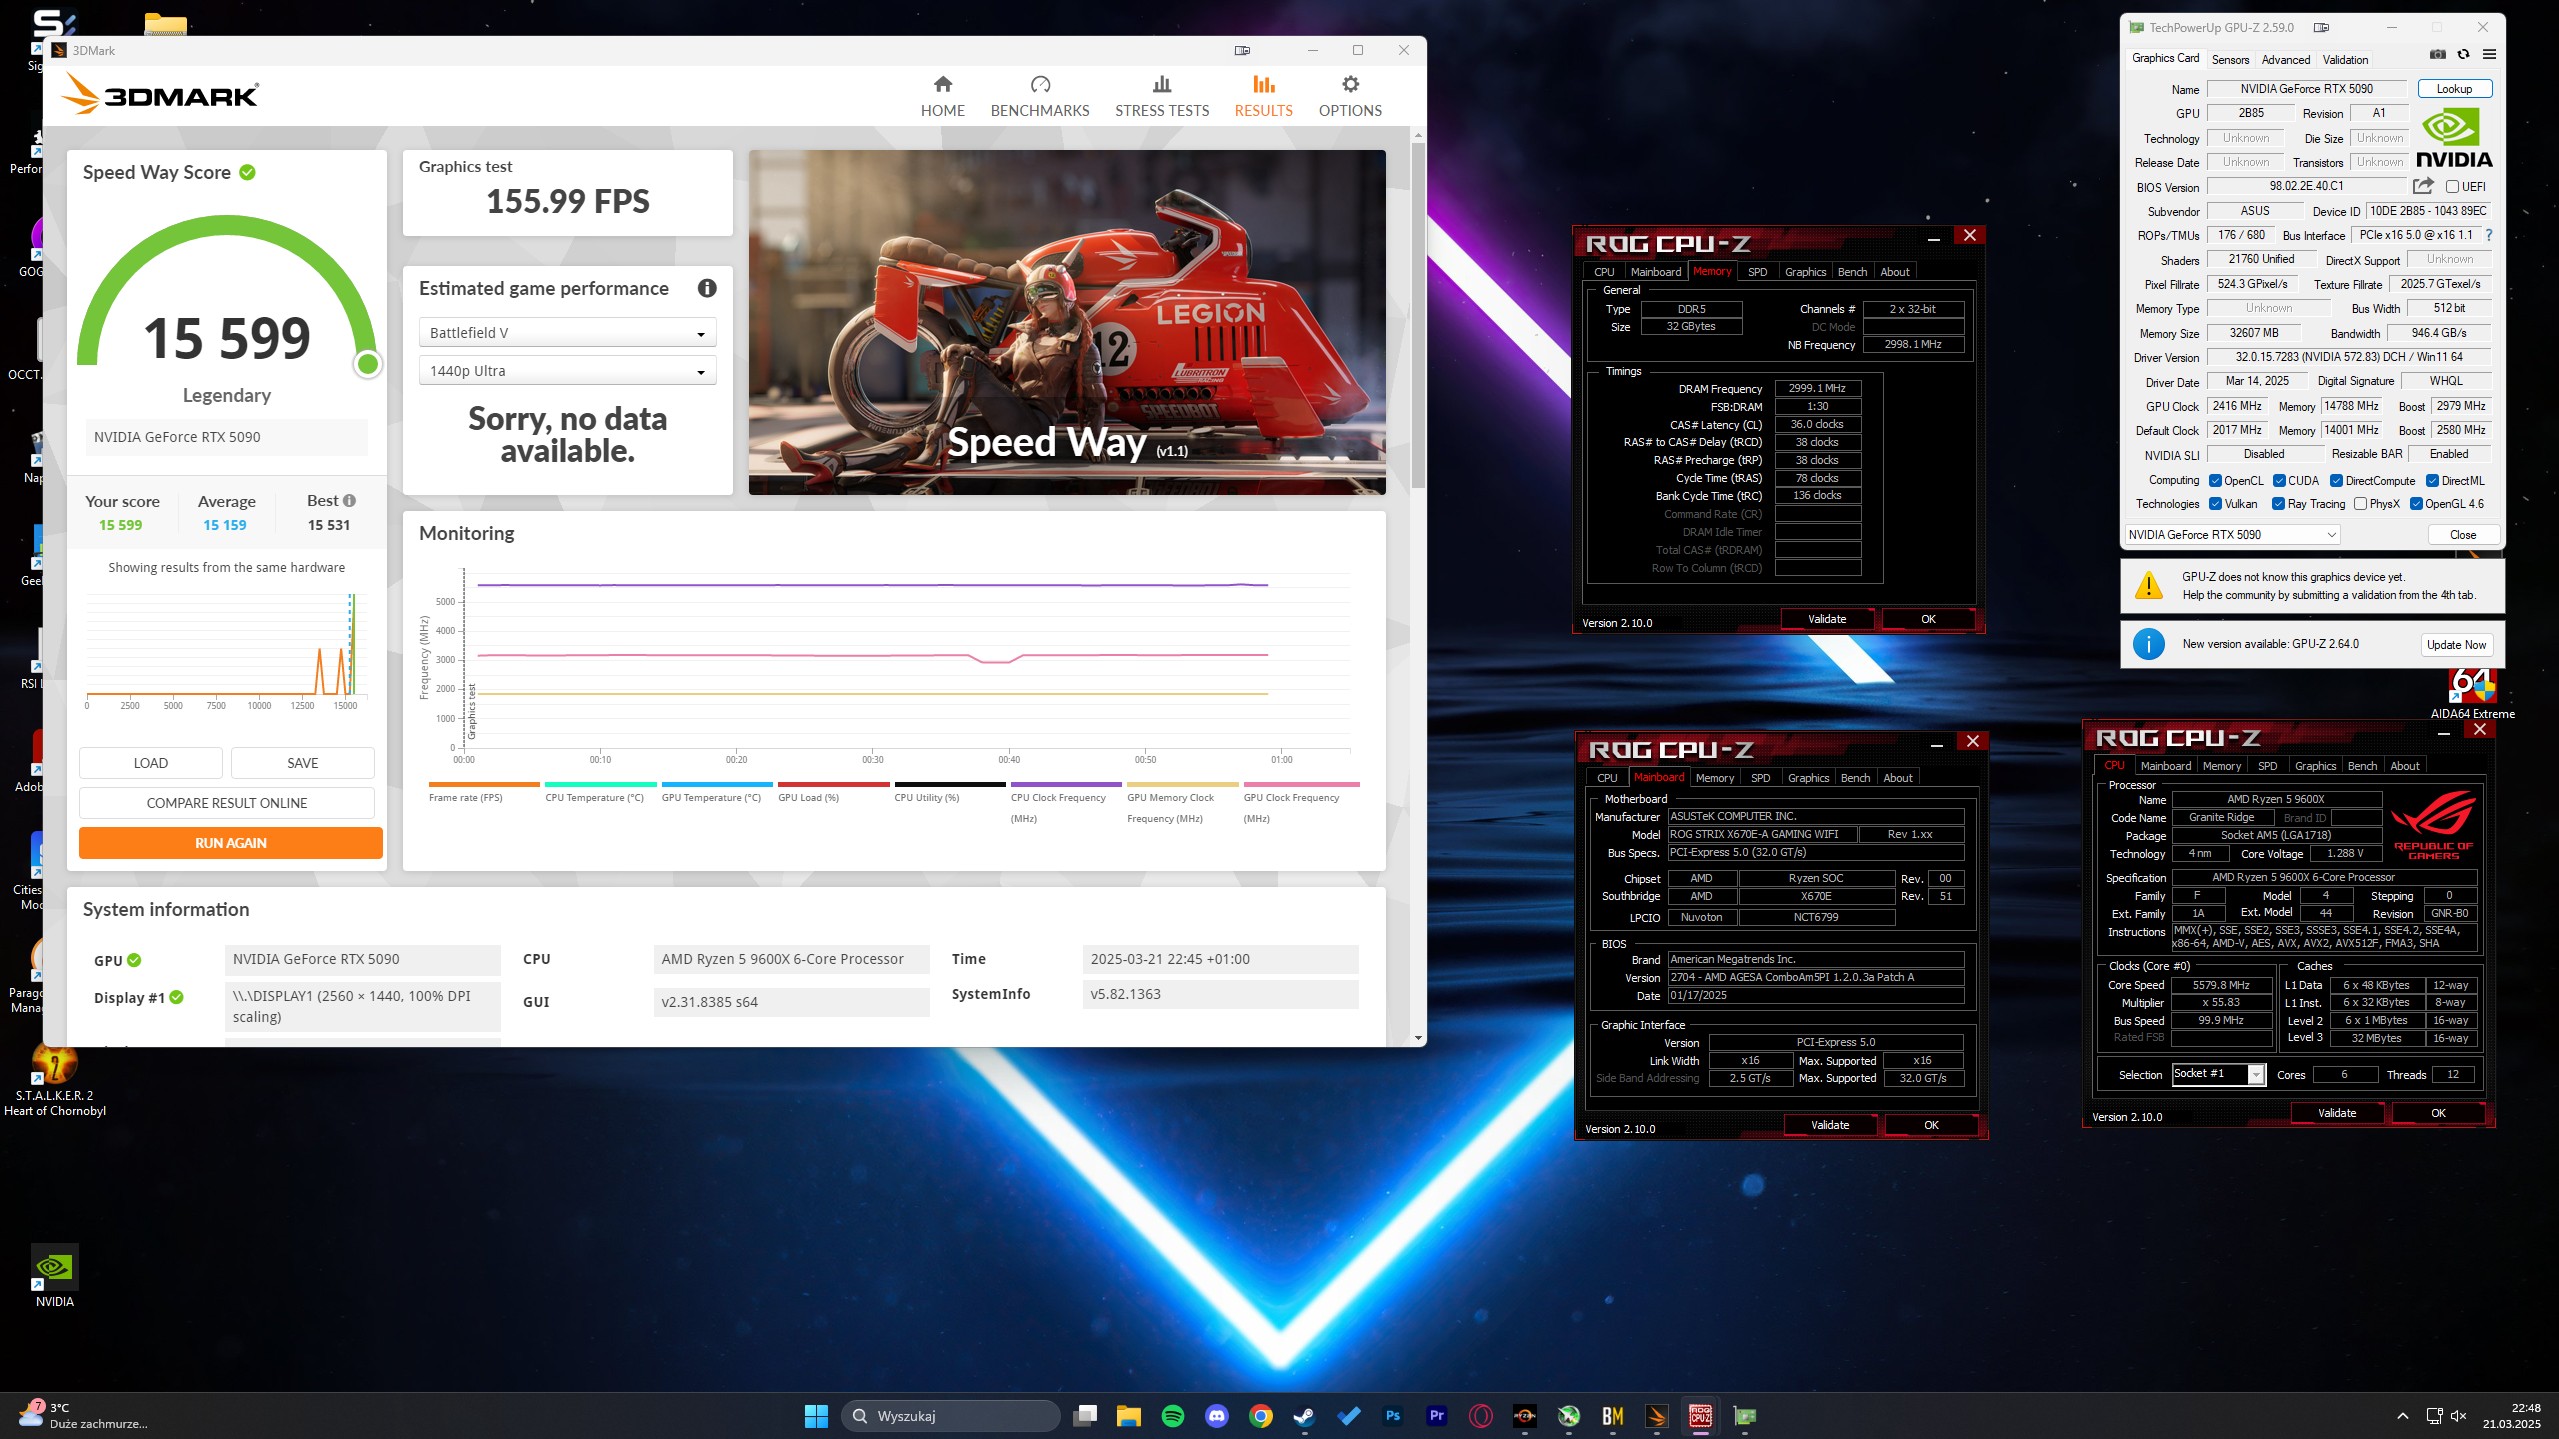The image size is (2559, 1439).
Task: Toggle the DirectCompute checkbox in GPU-Z
Action: pyautogui.click(x=2336, y=481)
